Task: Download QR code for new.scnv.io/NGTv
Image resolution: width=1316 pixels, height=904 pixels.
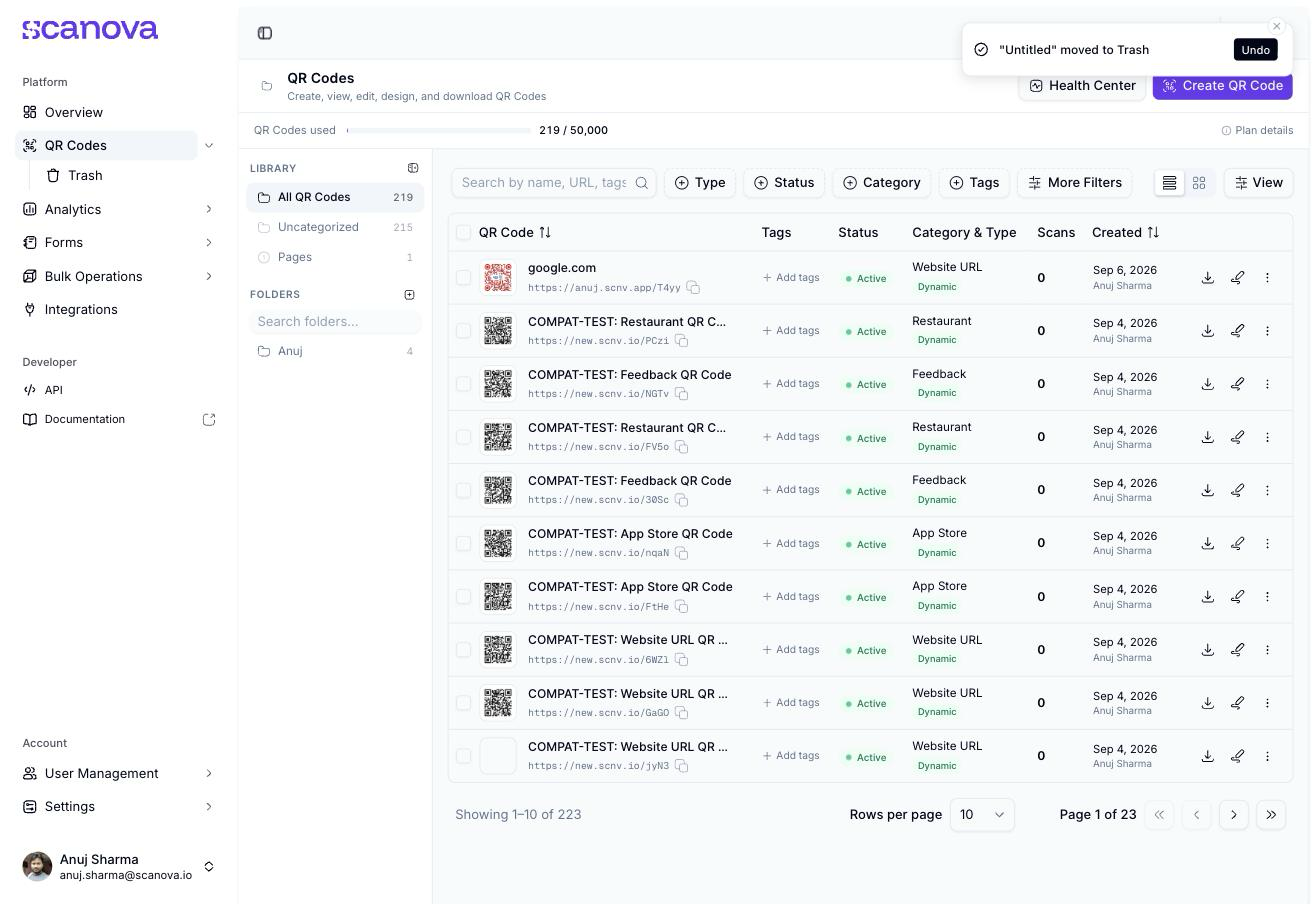Action: point(1208,384)
